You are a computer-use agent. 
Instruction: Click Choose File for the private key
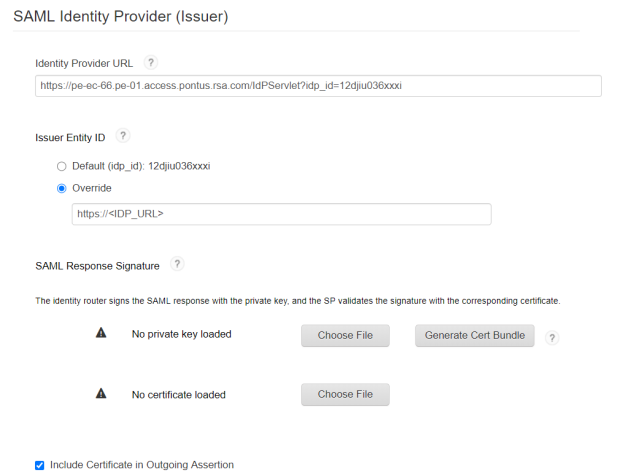(345, 335)
